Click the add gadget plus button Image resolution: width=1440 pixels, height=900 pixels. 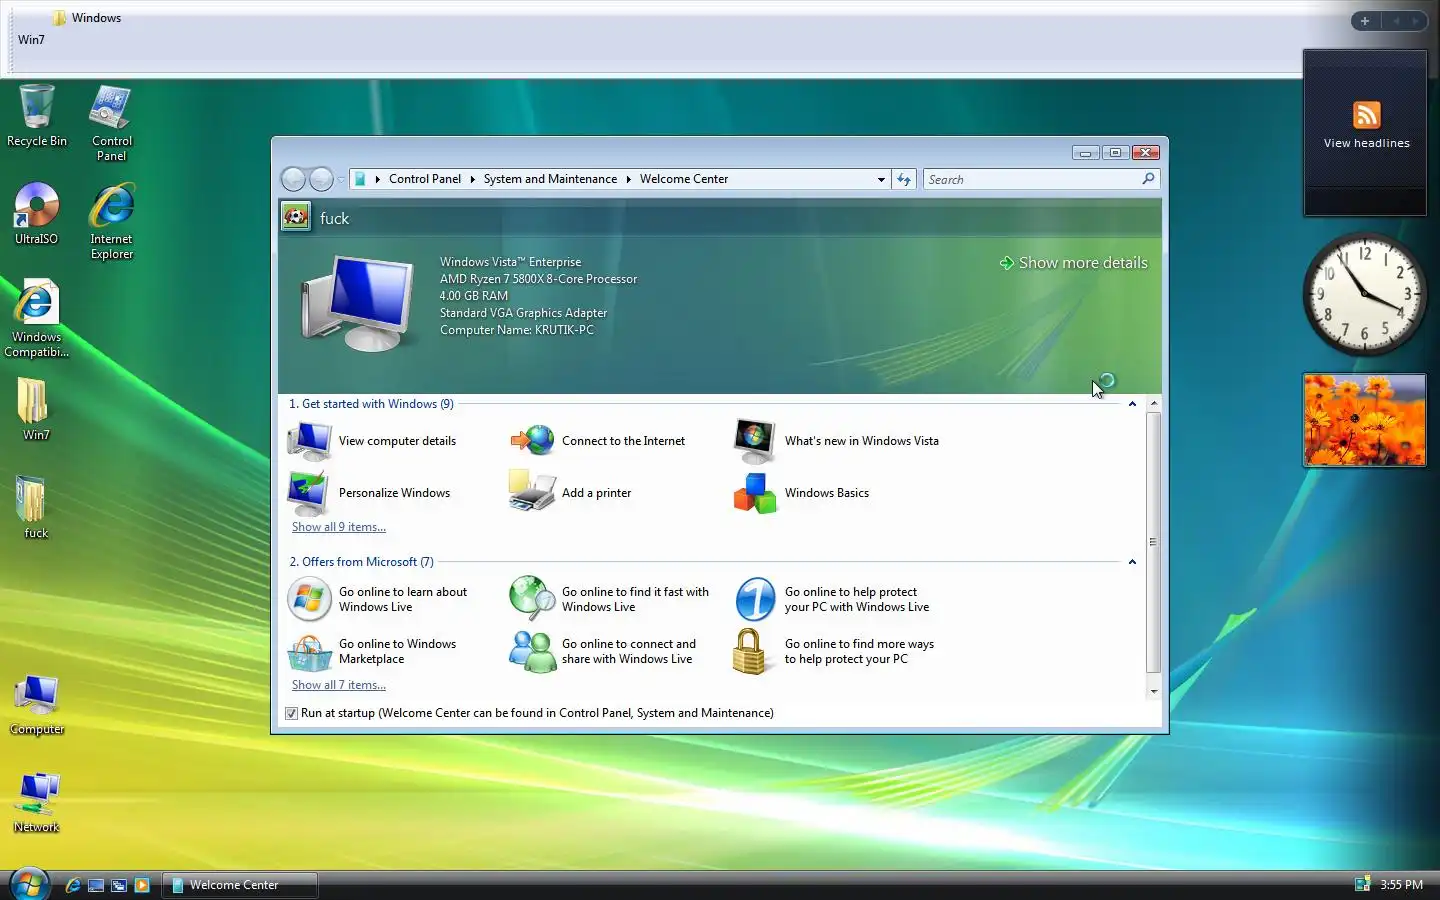click(x=1364, y=21)
